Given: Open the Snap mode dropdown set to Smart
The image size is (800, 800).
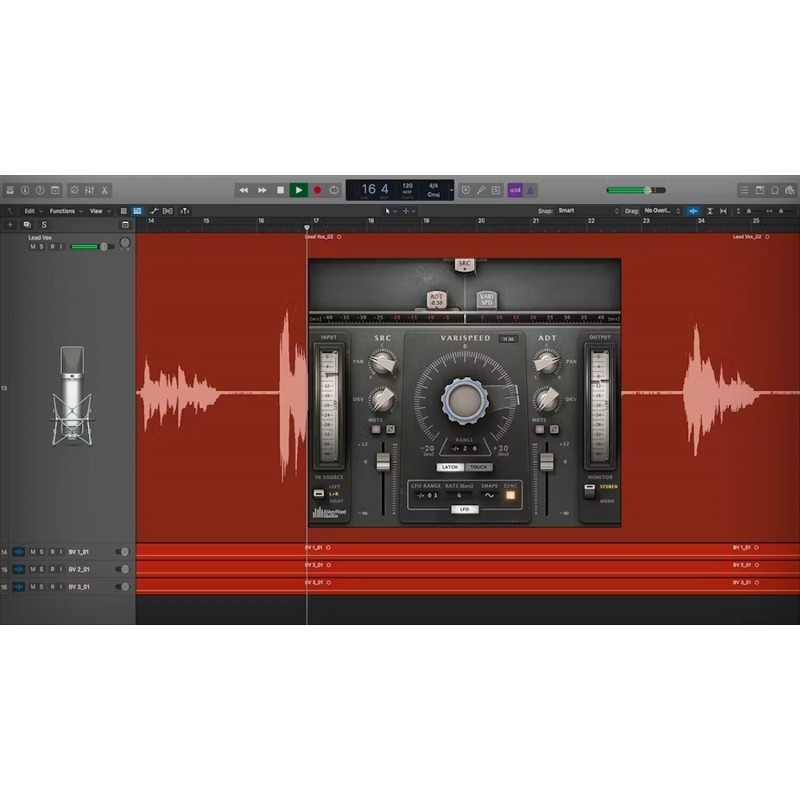Looking at the screenshot, I should (578, 212).
